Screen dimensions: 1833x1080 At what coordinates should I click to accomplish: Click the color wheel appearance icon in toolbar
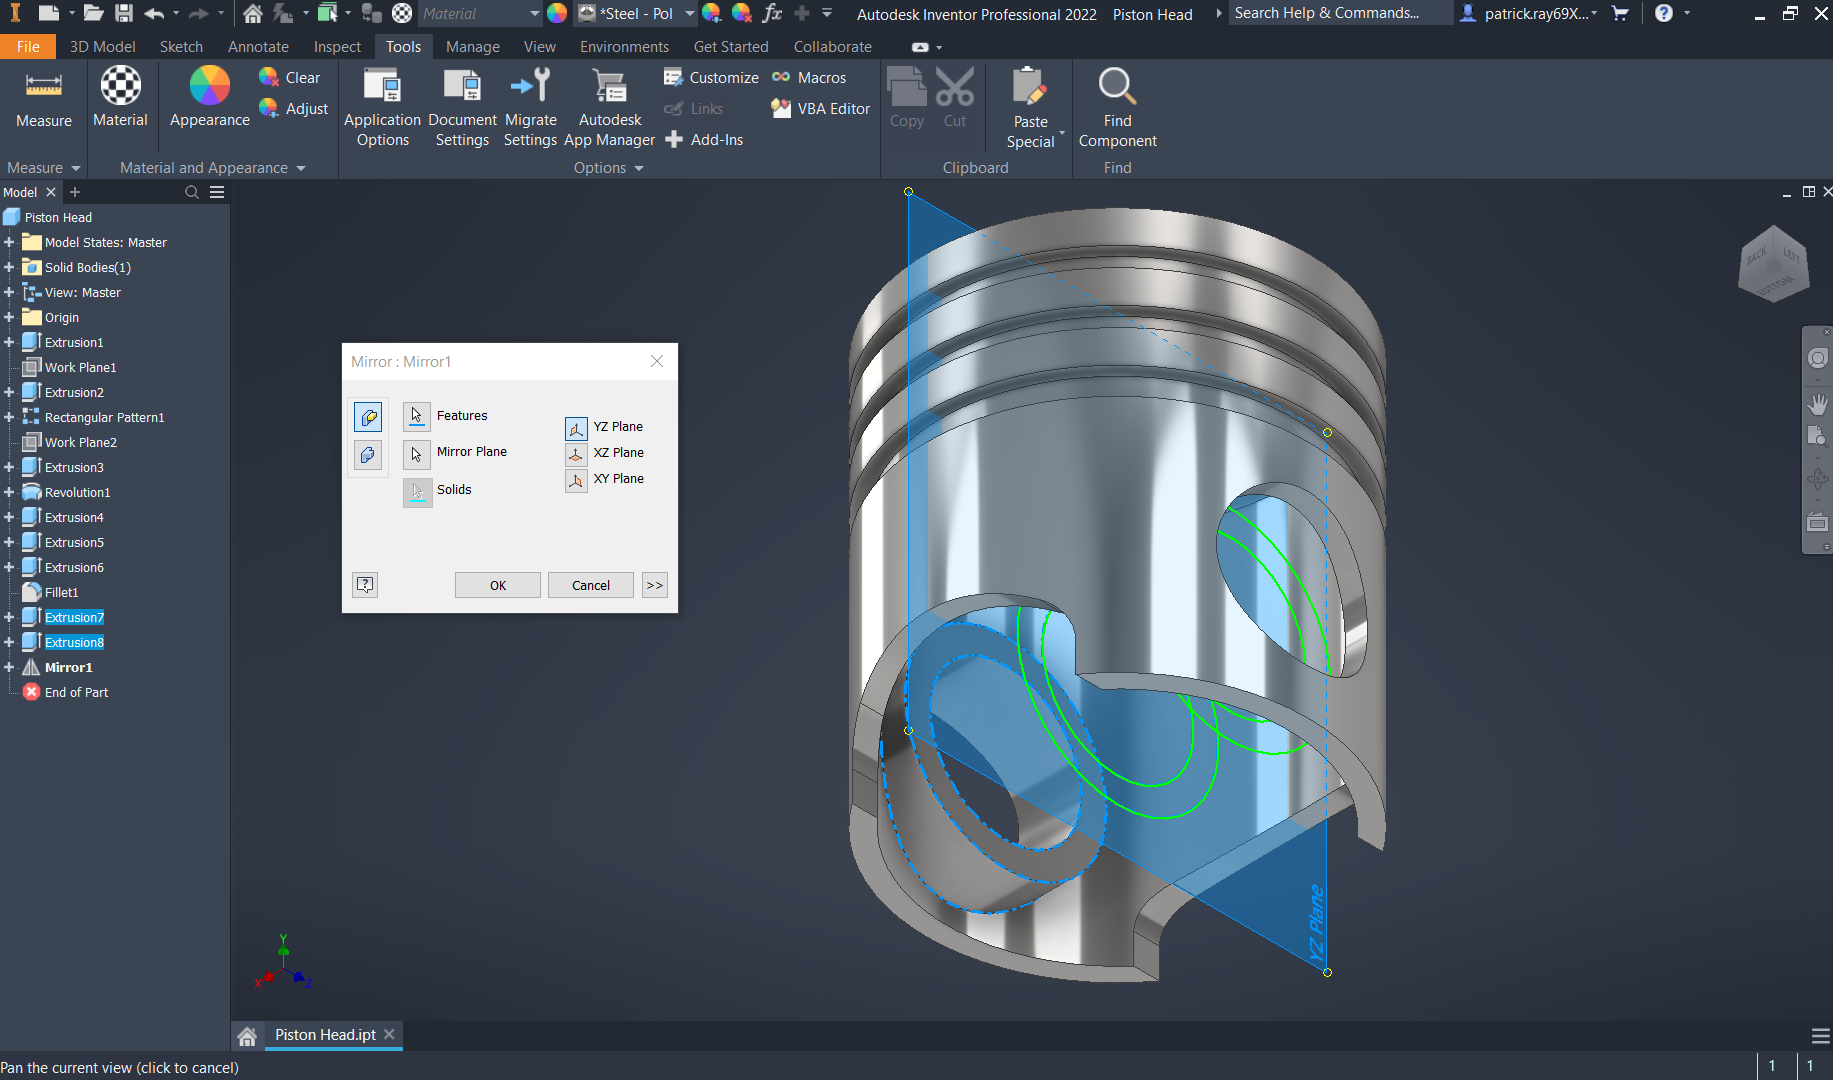click(x=557, y=13)
